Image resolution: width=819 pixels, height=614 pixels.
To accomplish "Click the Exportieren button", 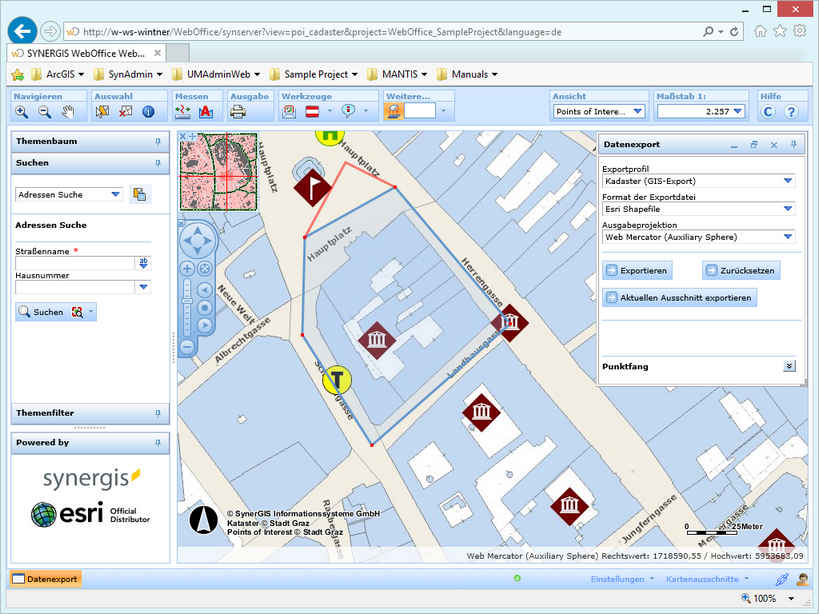I will (x=636, y=270).
